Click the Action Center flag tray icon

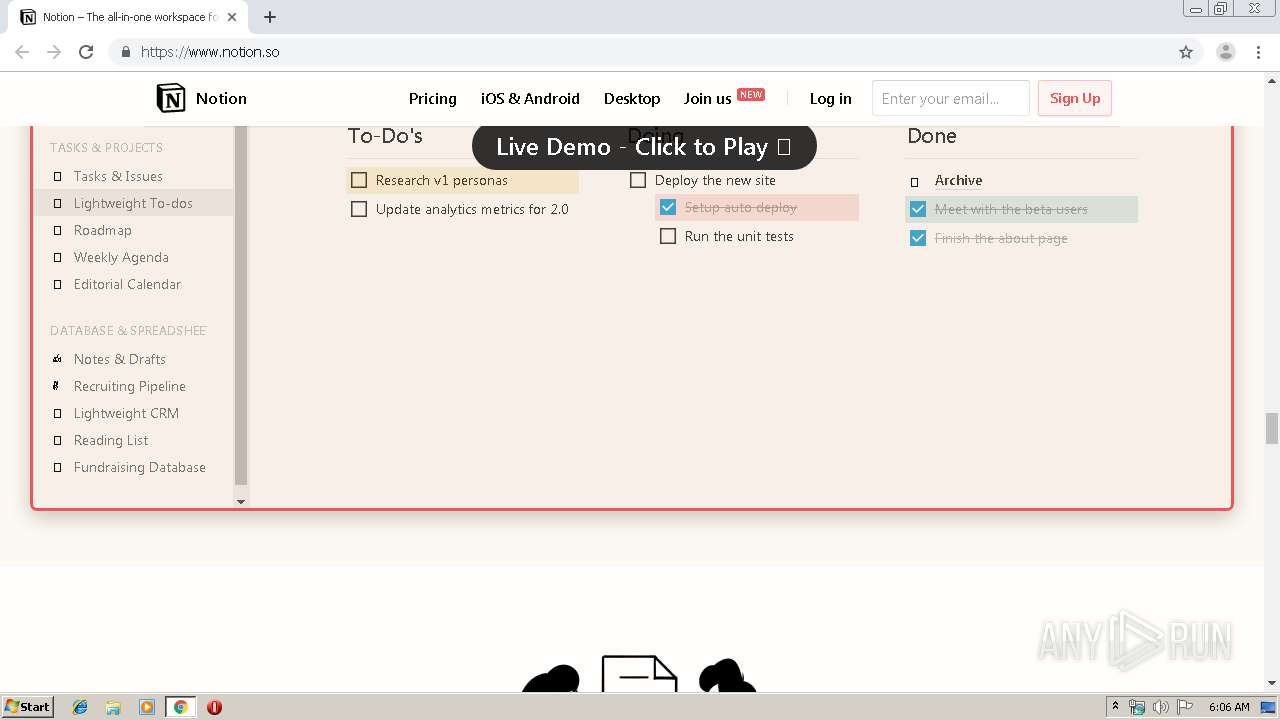[1184, 707]
